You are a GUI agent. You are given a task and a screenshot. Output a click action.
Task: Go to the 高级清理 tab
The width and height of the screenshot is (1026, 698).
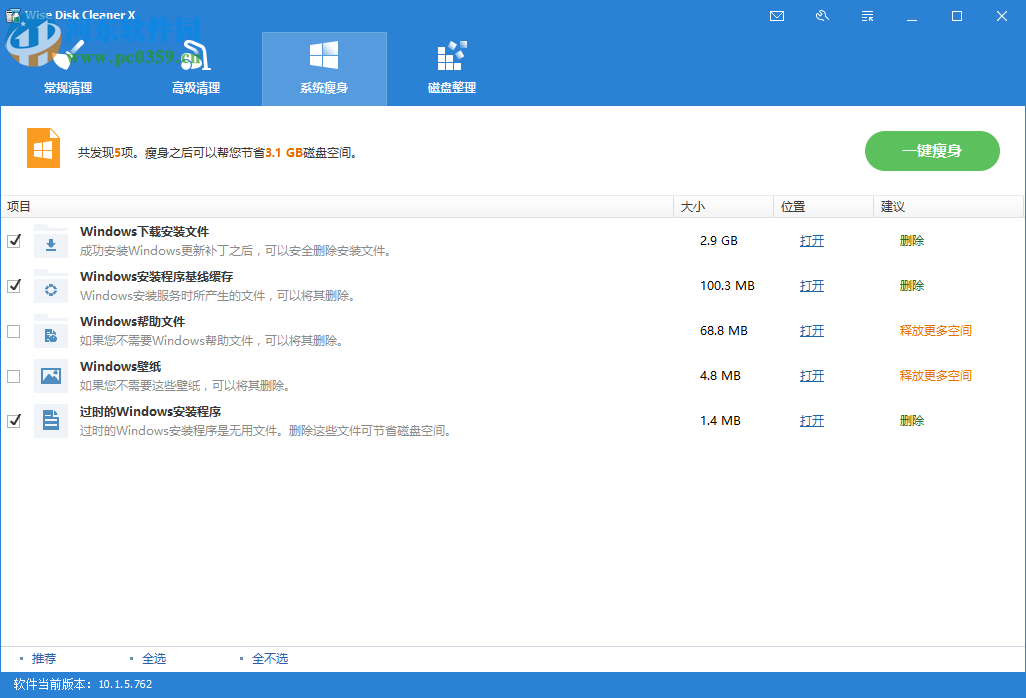tap(196, 69)
